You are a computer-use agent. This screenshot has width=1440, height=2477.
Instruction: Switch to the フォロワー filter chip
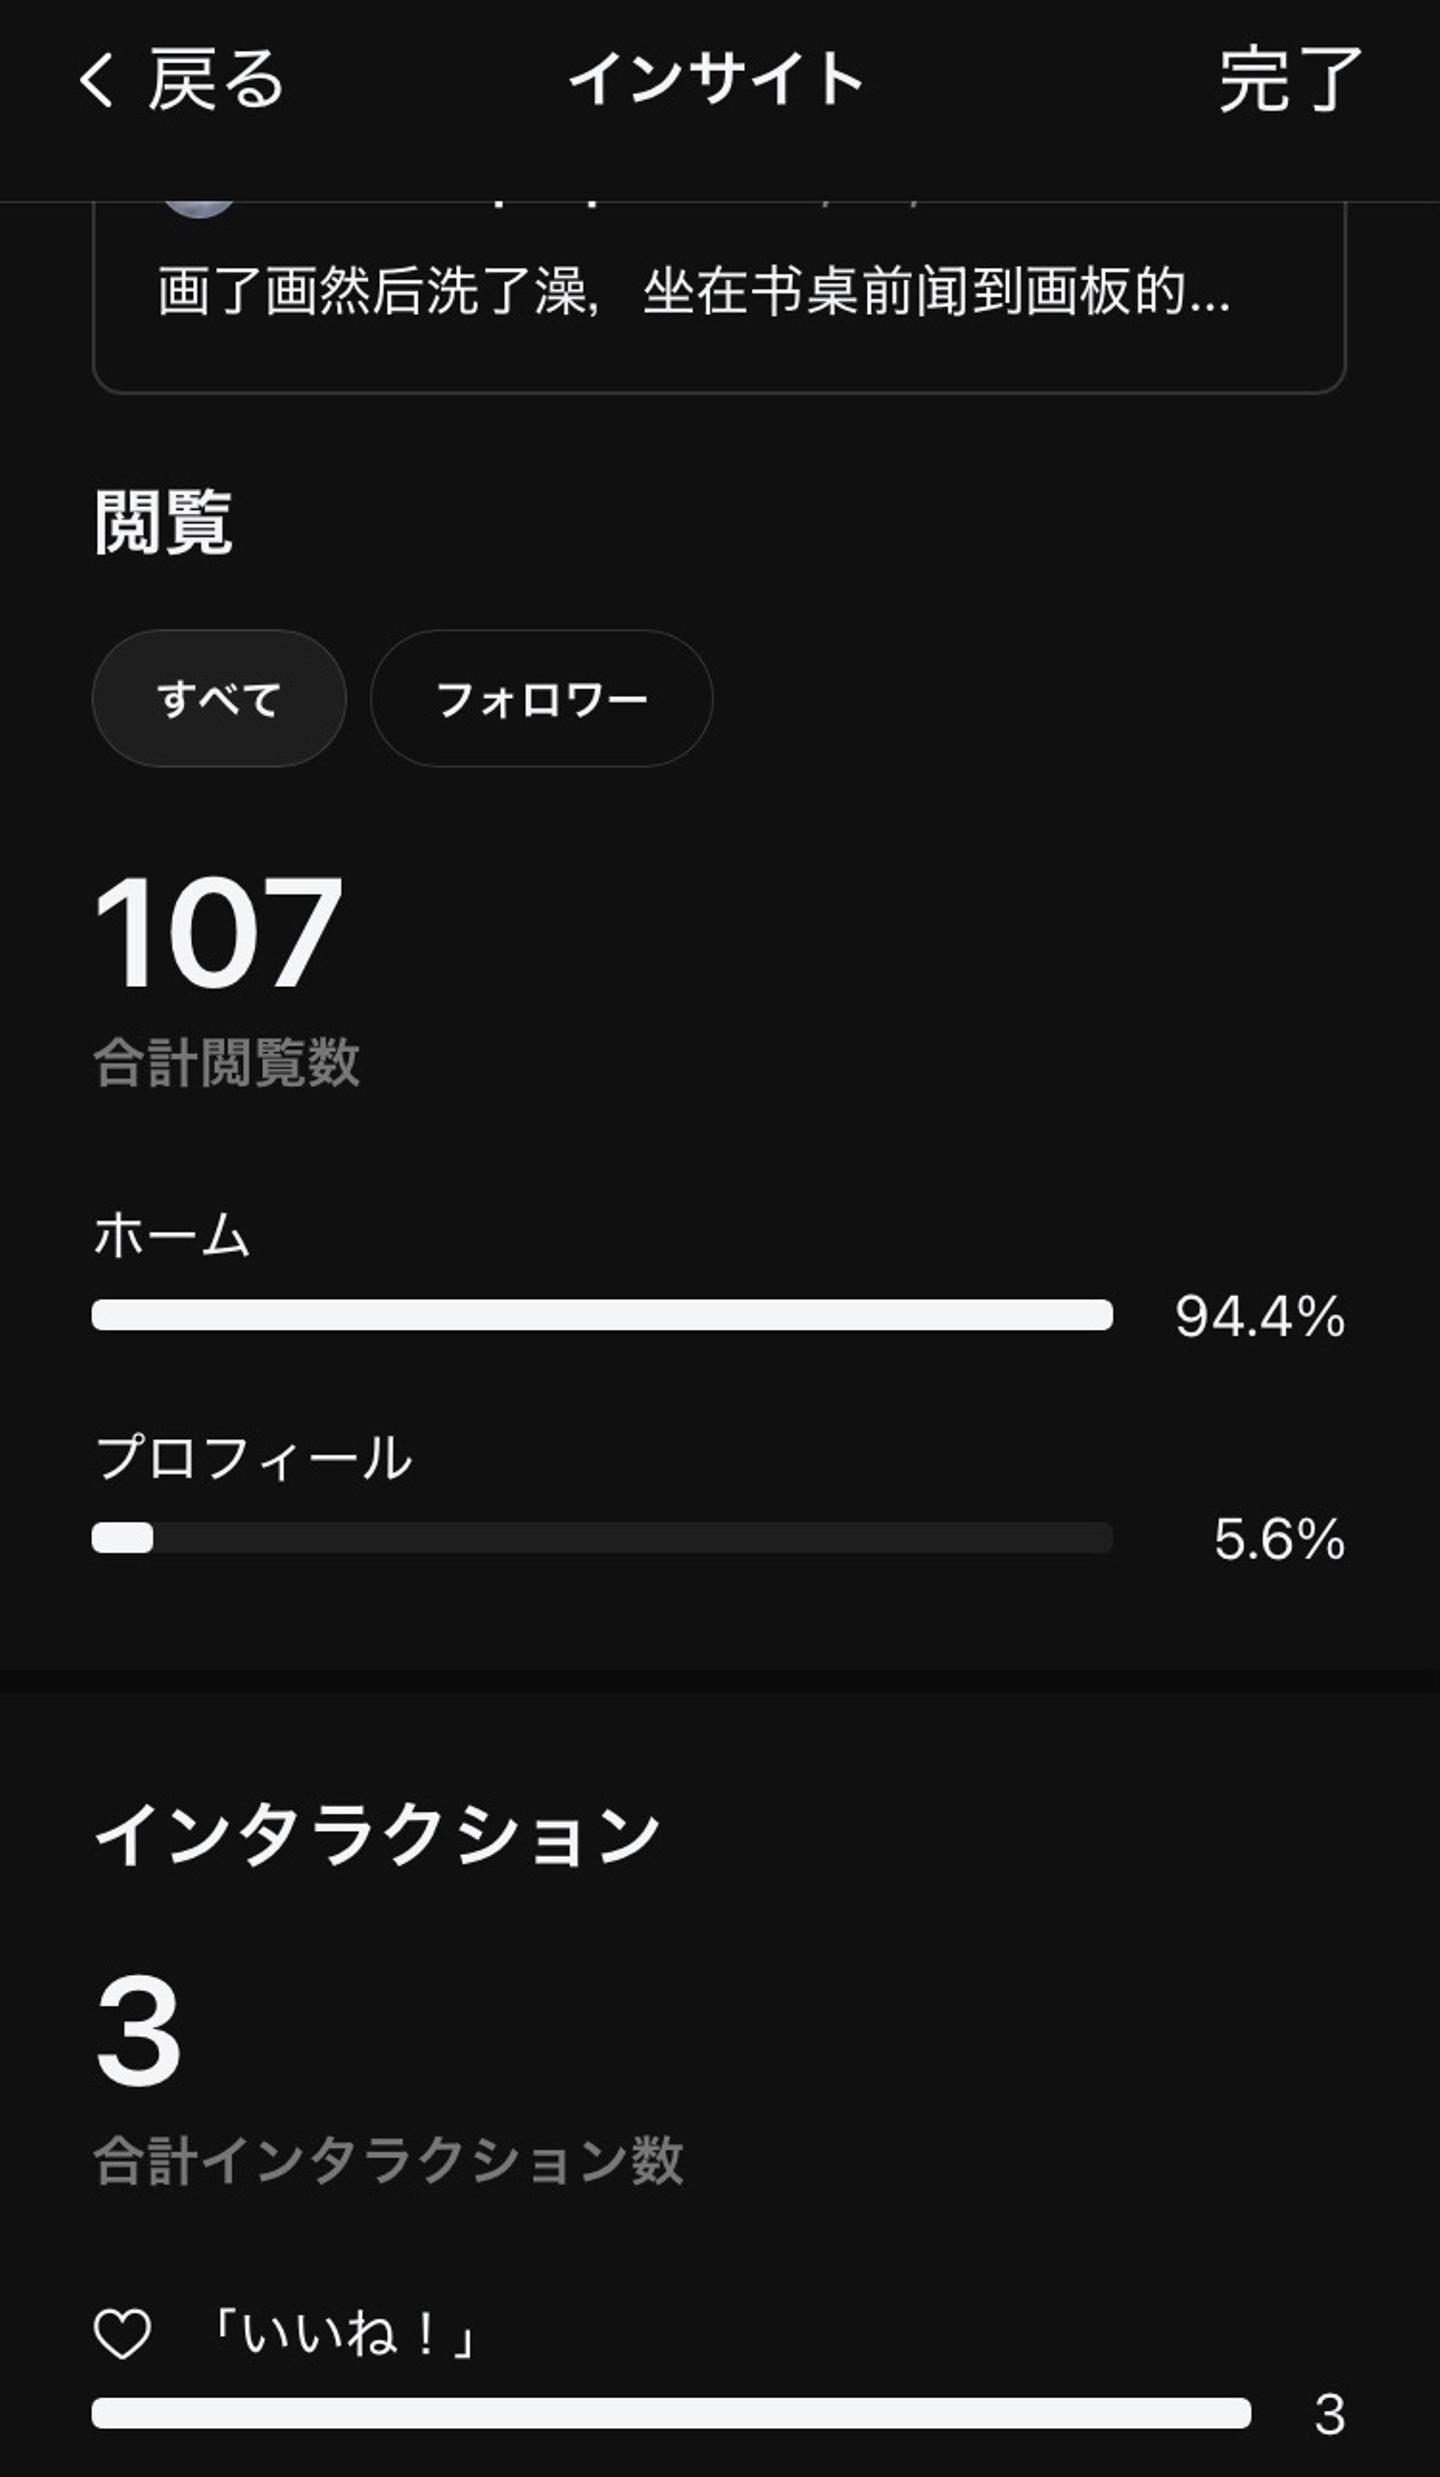coord(541,698)
